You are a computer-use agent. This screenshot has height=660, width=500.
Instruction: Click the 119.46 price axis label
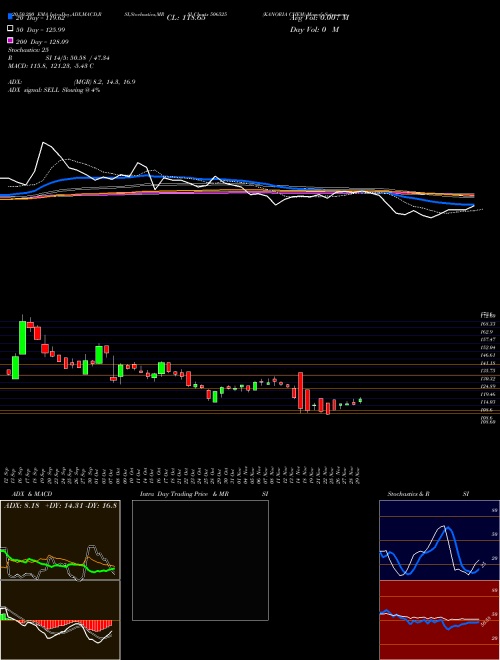pos(489,394)
